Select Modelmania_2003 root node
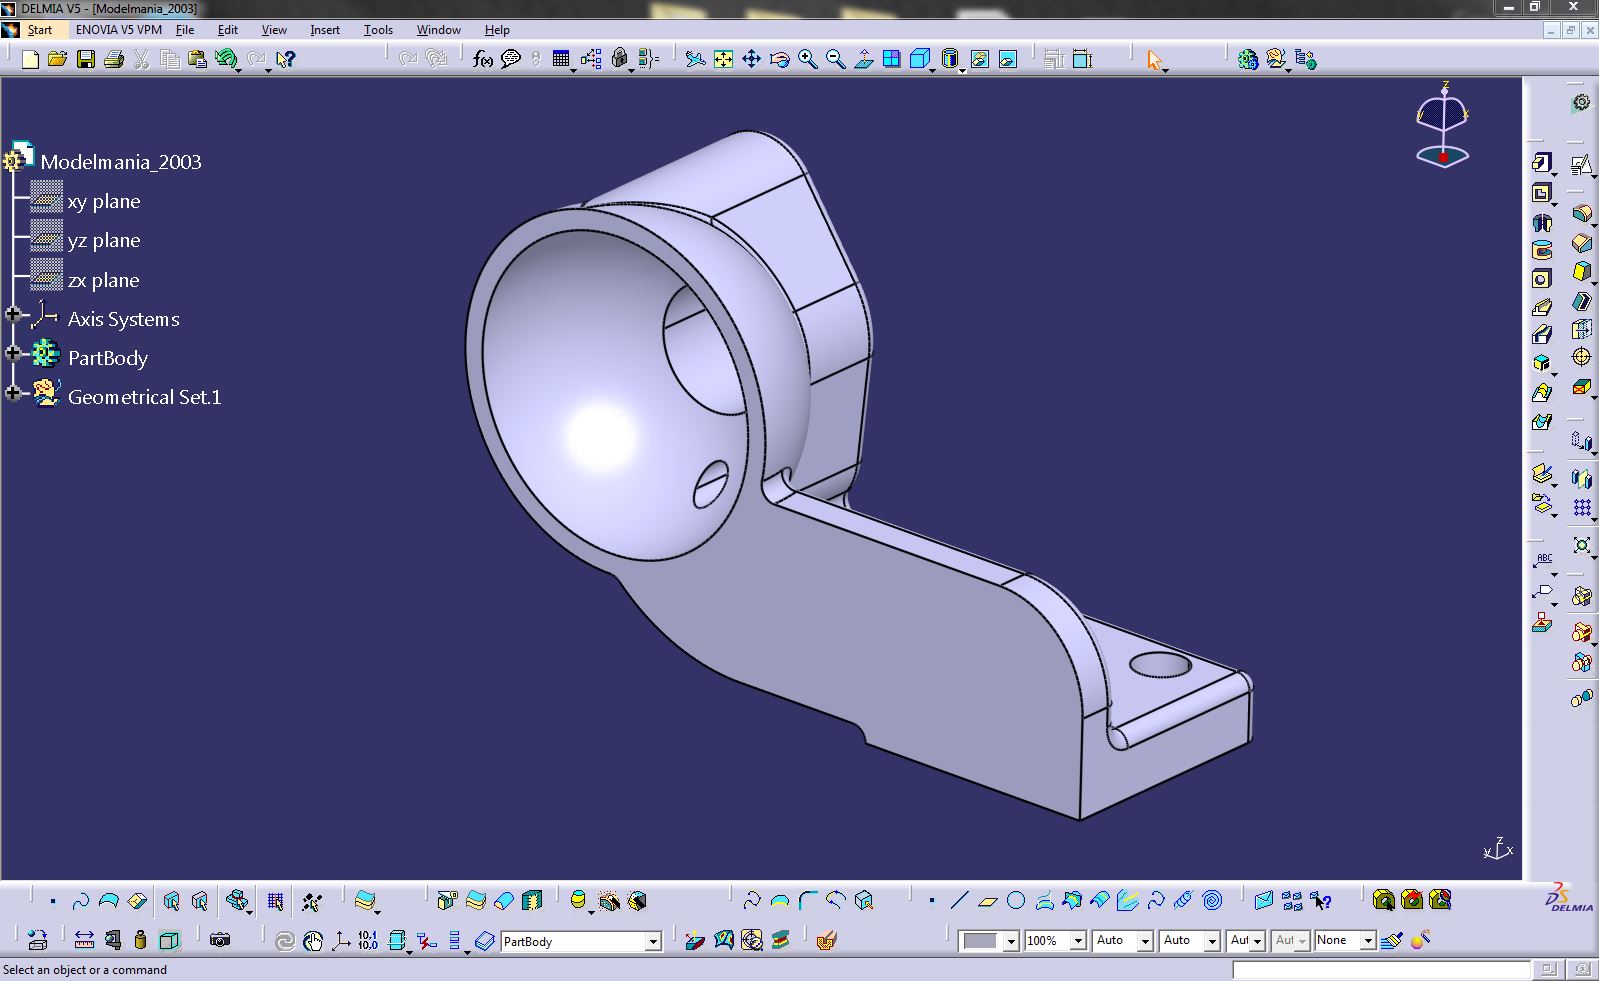Image resolution: width=1599 pixels, height=981 pixels. (x=121, y=161)
